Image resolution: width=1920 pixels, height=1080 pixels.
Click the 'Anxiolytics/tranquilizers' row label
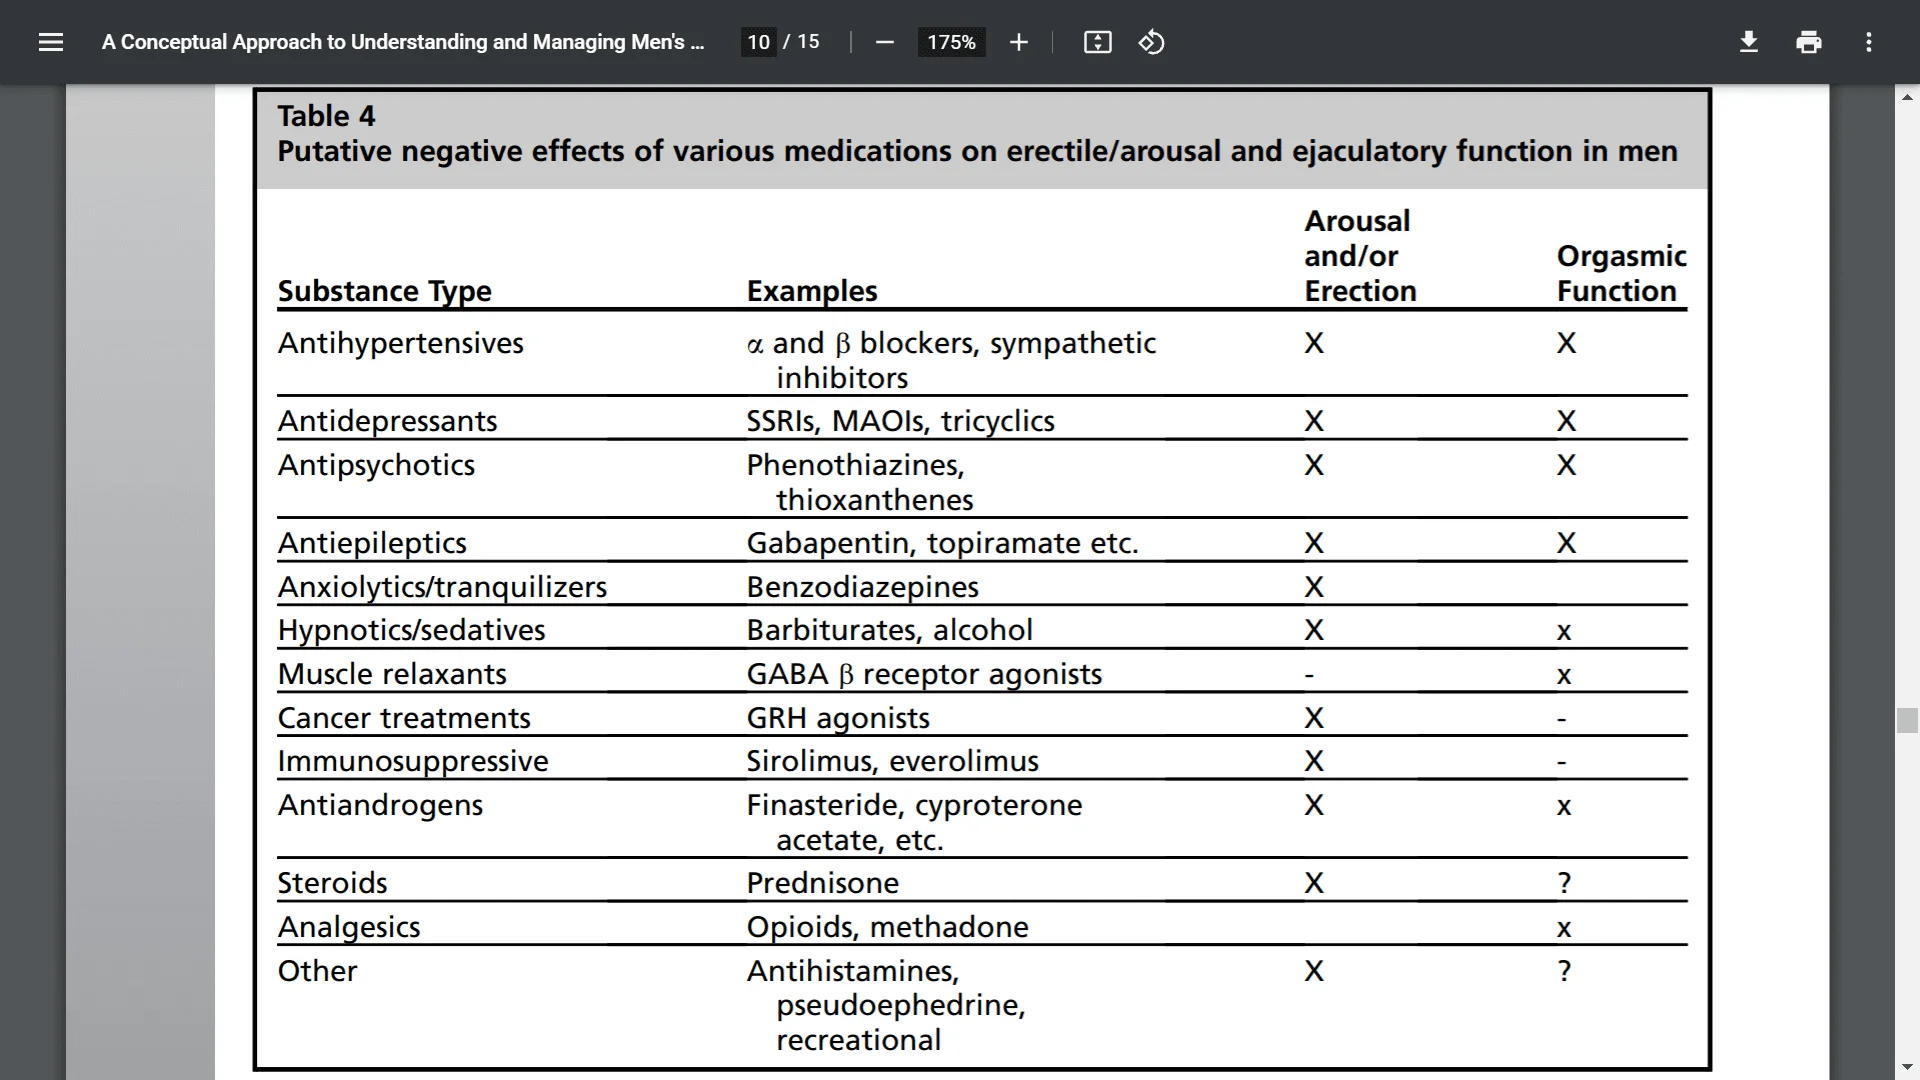click(442, 587)
